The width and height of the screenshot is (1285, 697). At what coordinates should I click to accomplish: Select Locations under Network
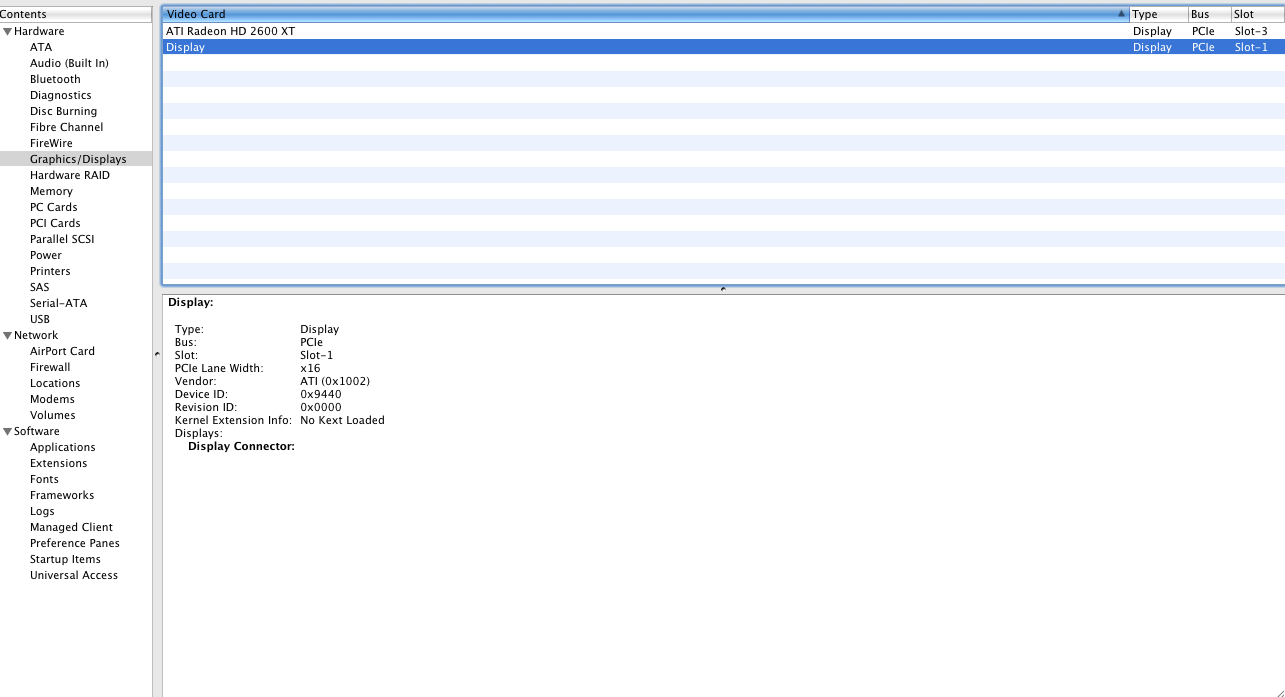pos(55,383)
